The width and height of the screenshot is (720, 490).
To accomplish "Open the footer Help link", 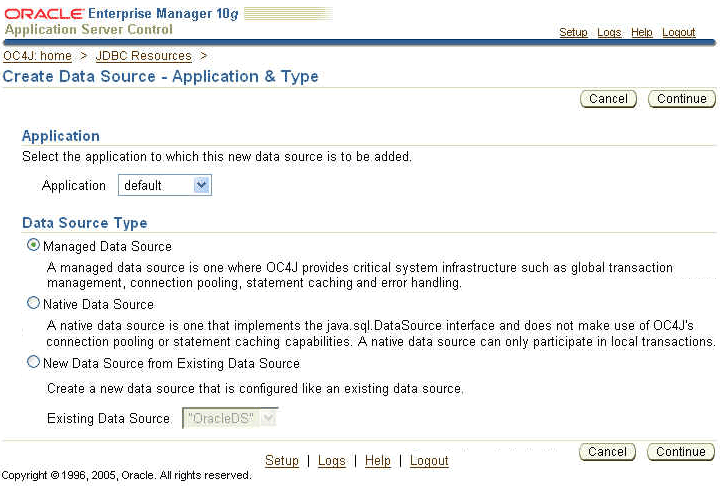I will tap(377, 461).
